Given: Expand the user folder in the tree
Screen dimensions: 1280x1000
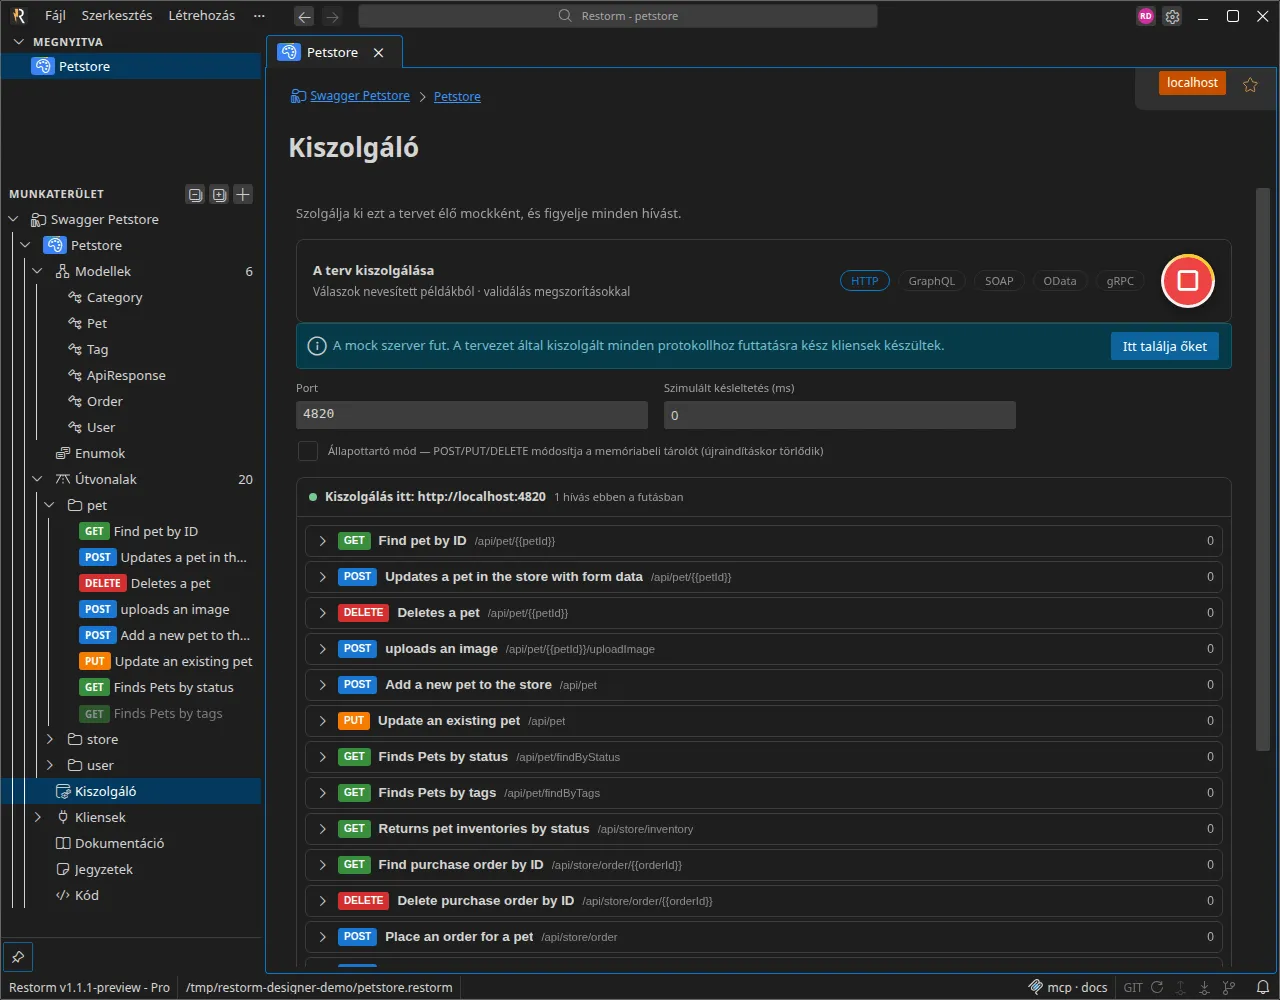Looking at the screenshot, I should point(50,766).
